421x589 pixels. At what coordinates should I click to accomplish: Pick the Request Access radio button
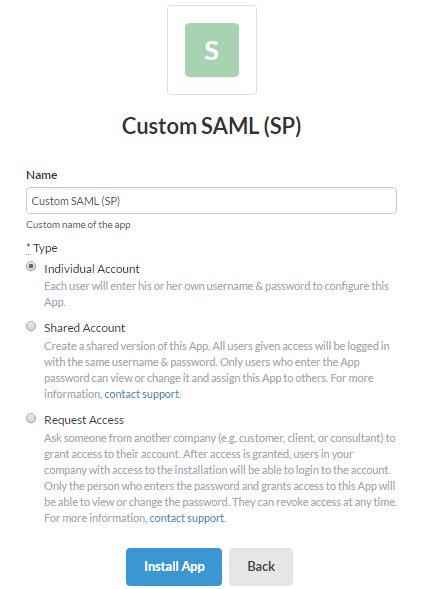[x=31, y=418]
